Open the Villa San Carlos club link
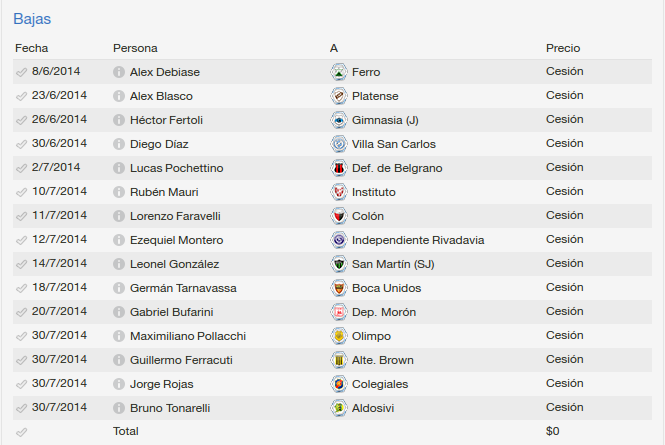 (394, 144)
